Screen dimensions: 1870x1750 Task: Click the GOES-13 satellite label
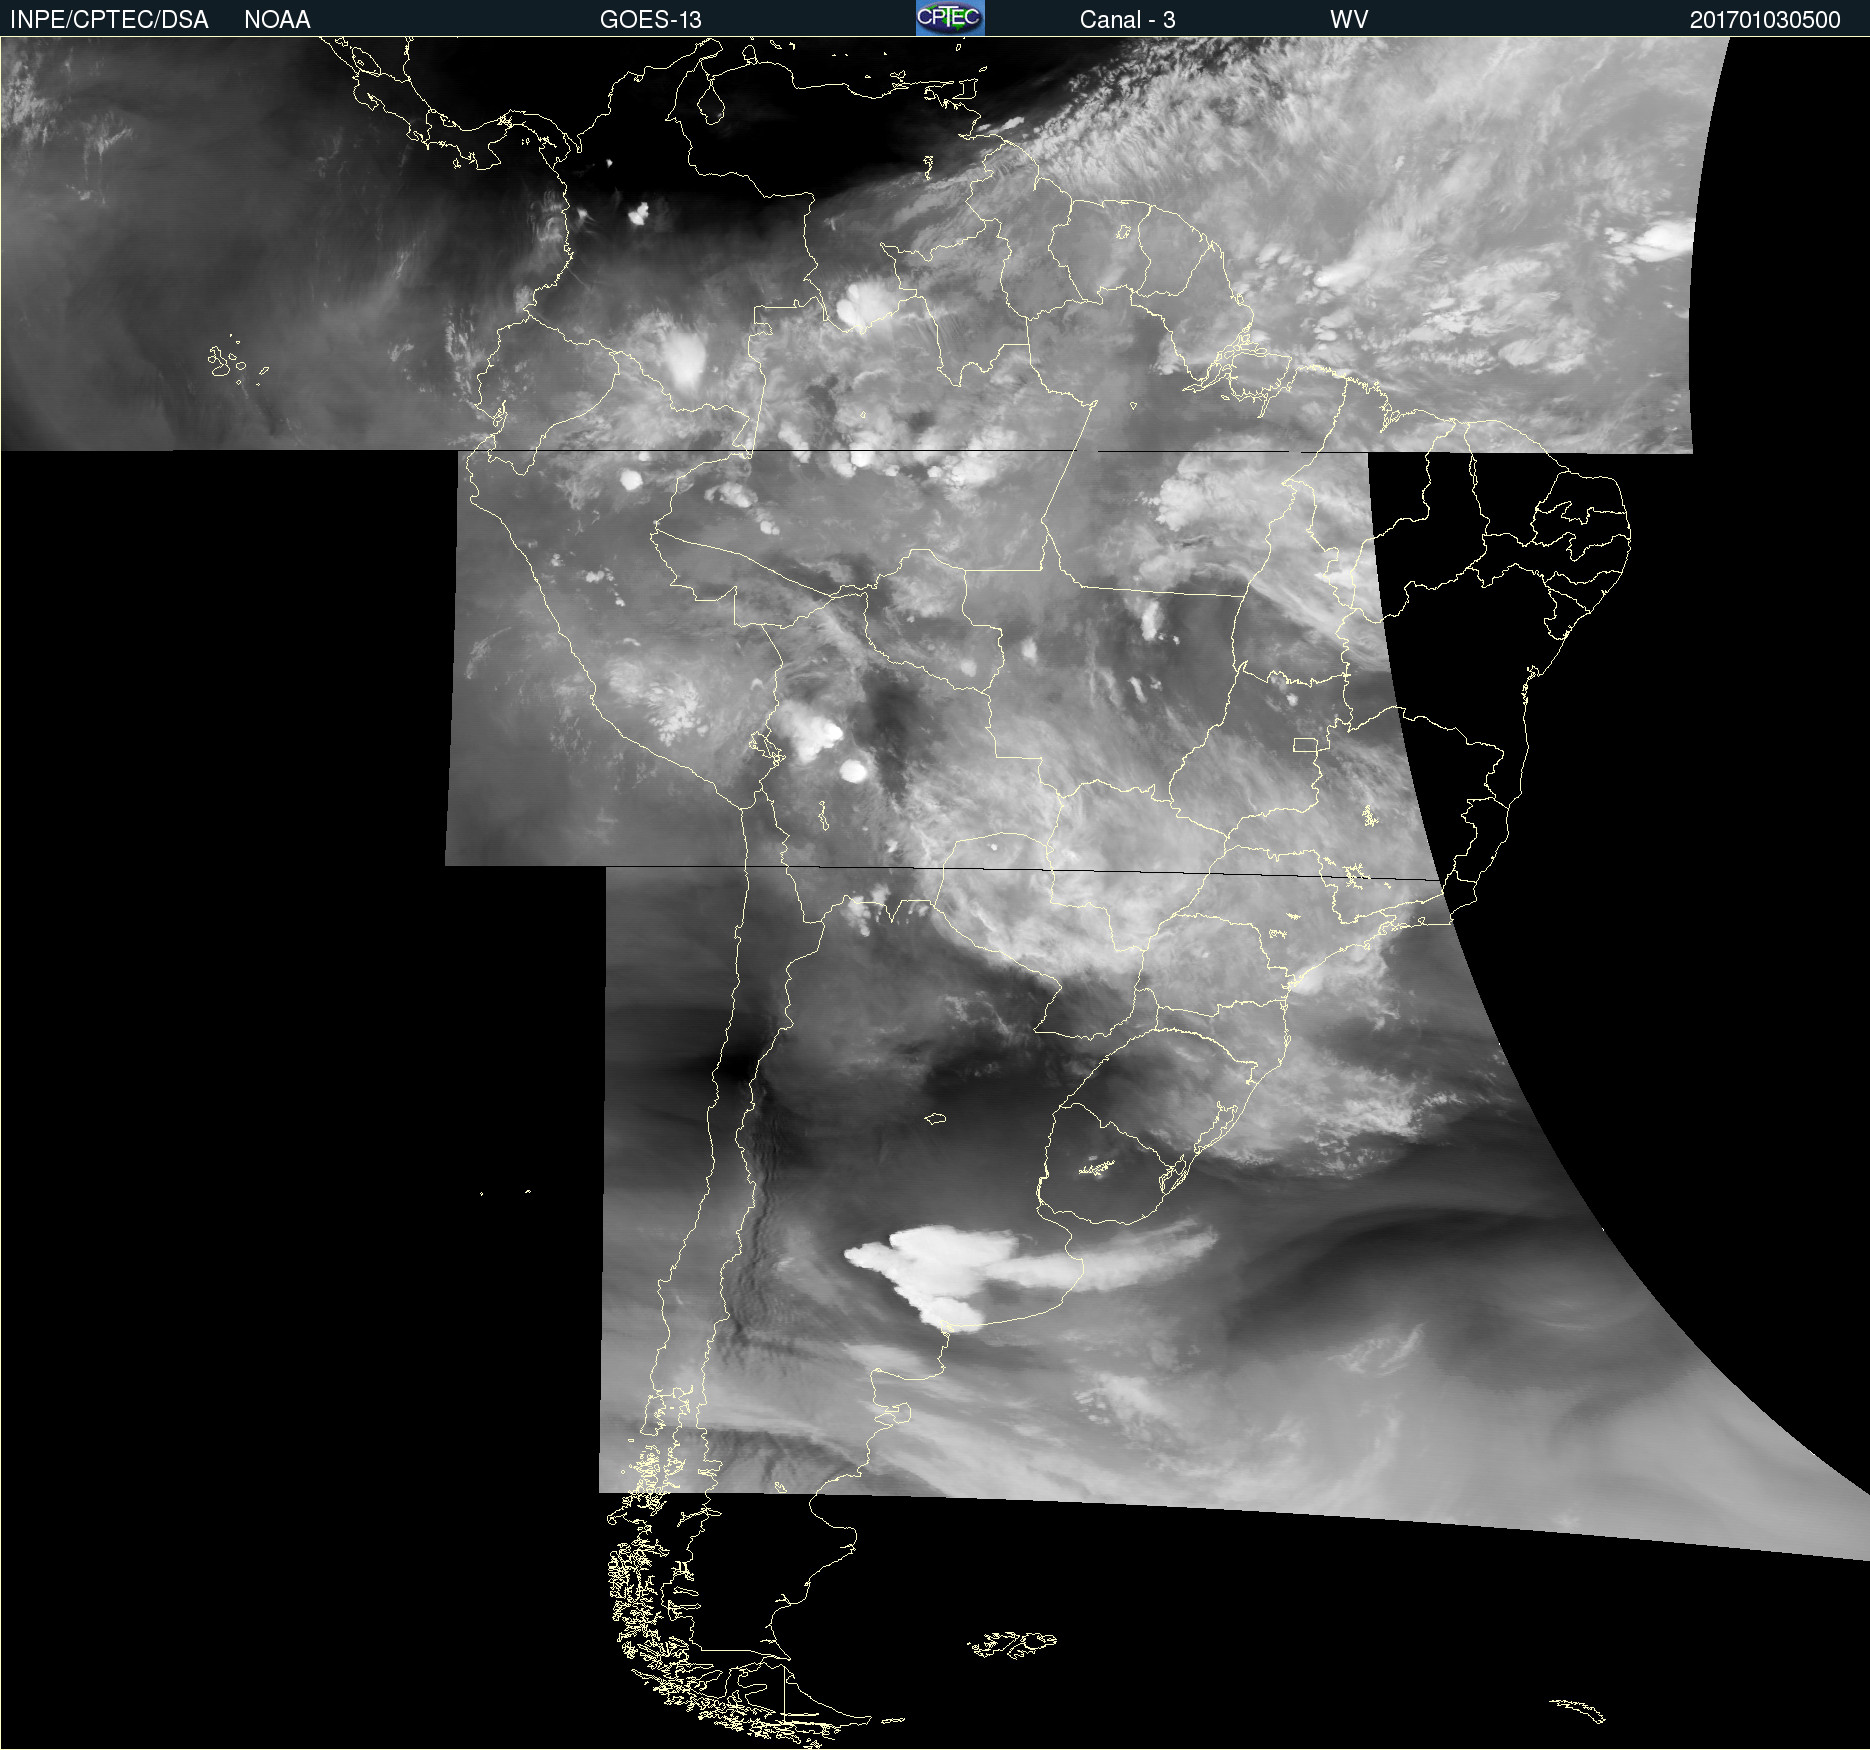(650, 20)
